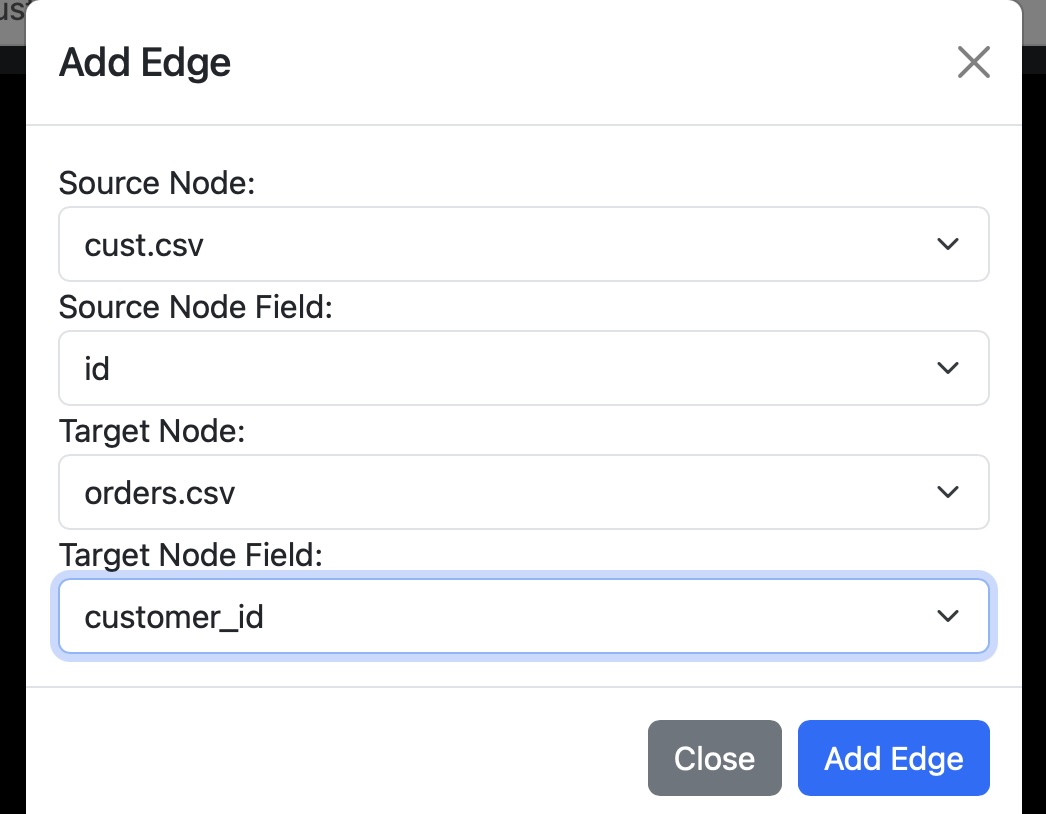Click the "Add Edge" dialog title
Viewport: 1046px width, 814px height.
(145, 63)
